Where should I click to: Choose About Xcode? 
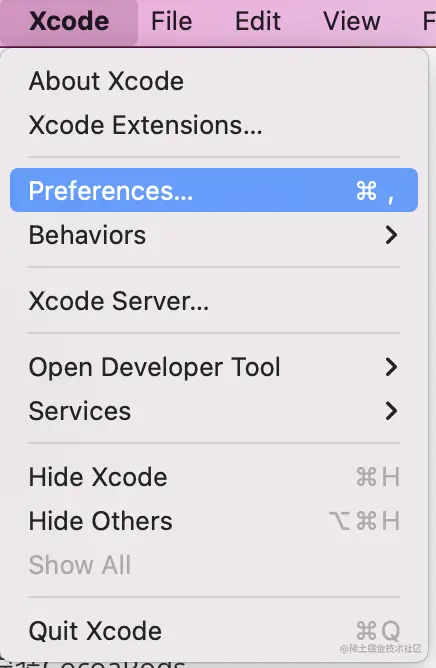pos(214,81)
